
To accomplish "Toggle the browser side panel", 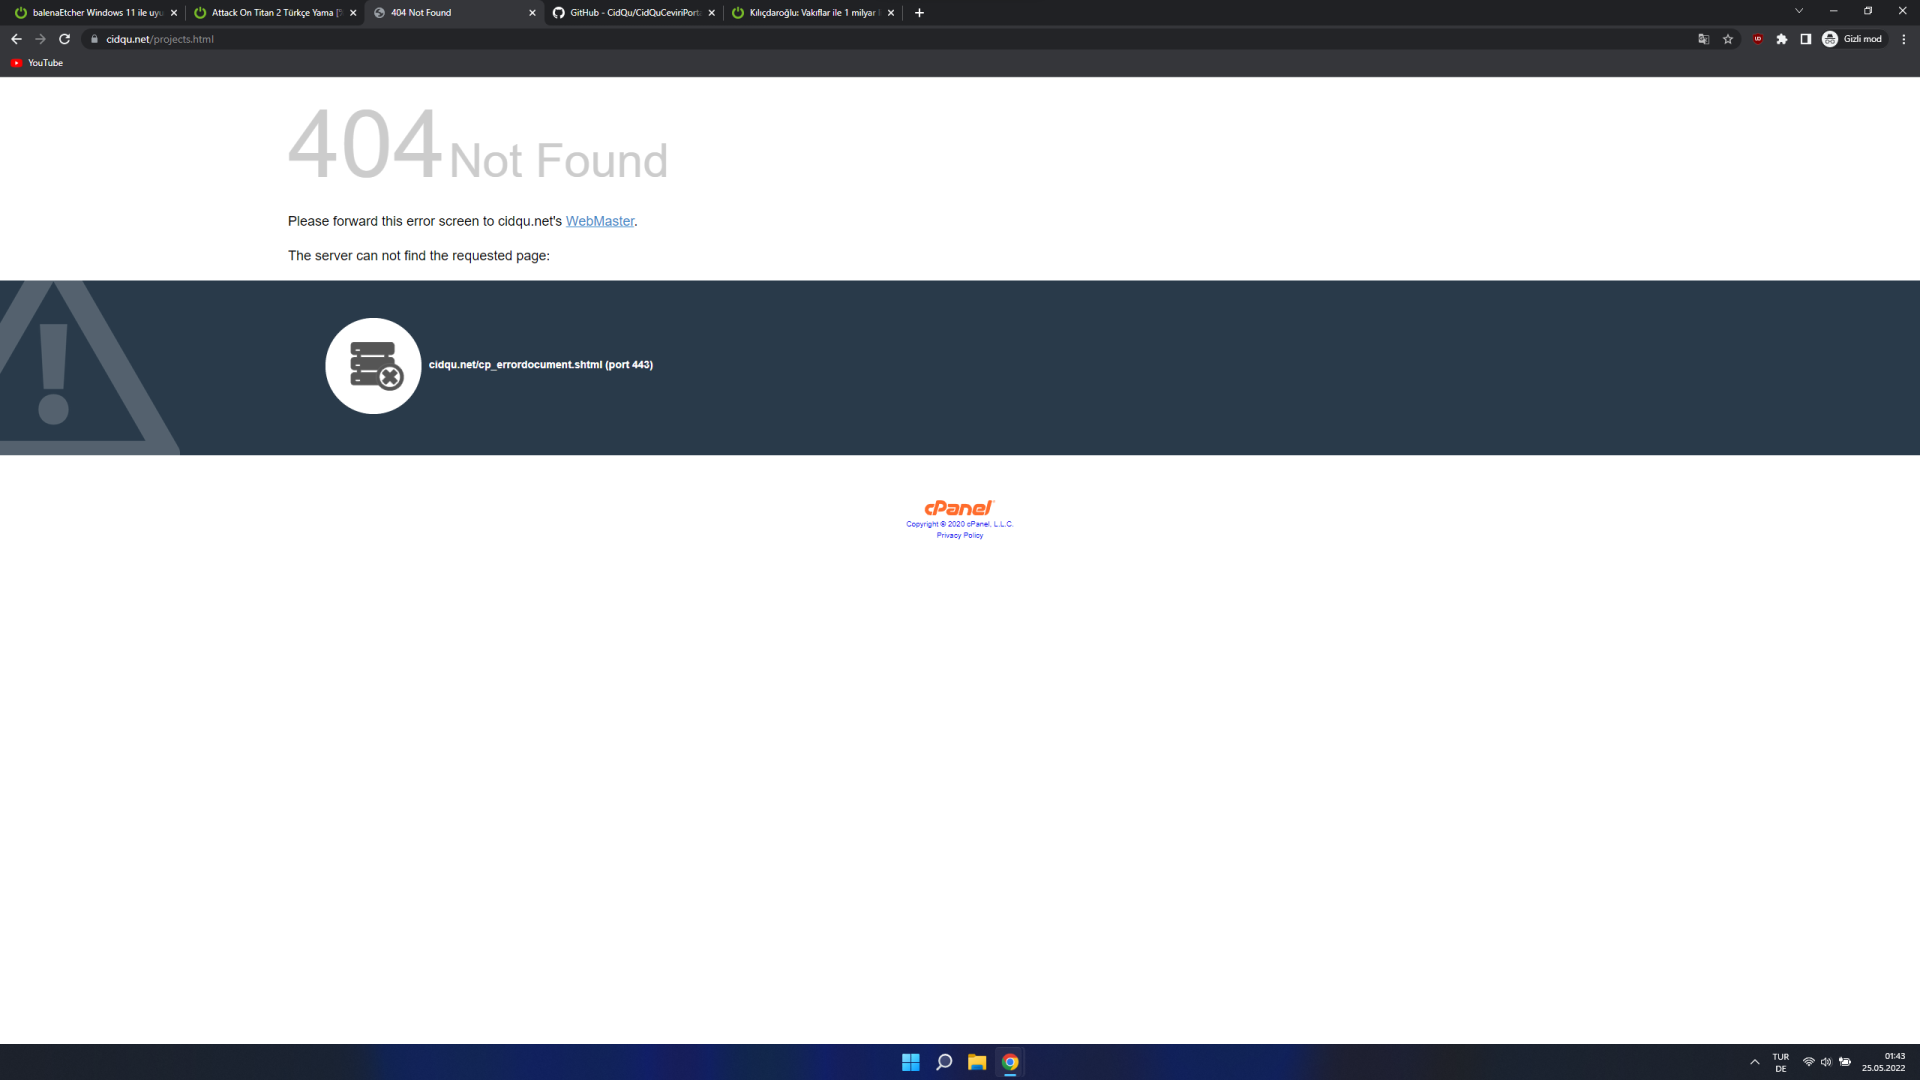I will 1806,39.
